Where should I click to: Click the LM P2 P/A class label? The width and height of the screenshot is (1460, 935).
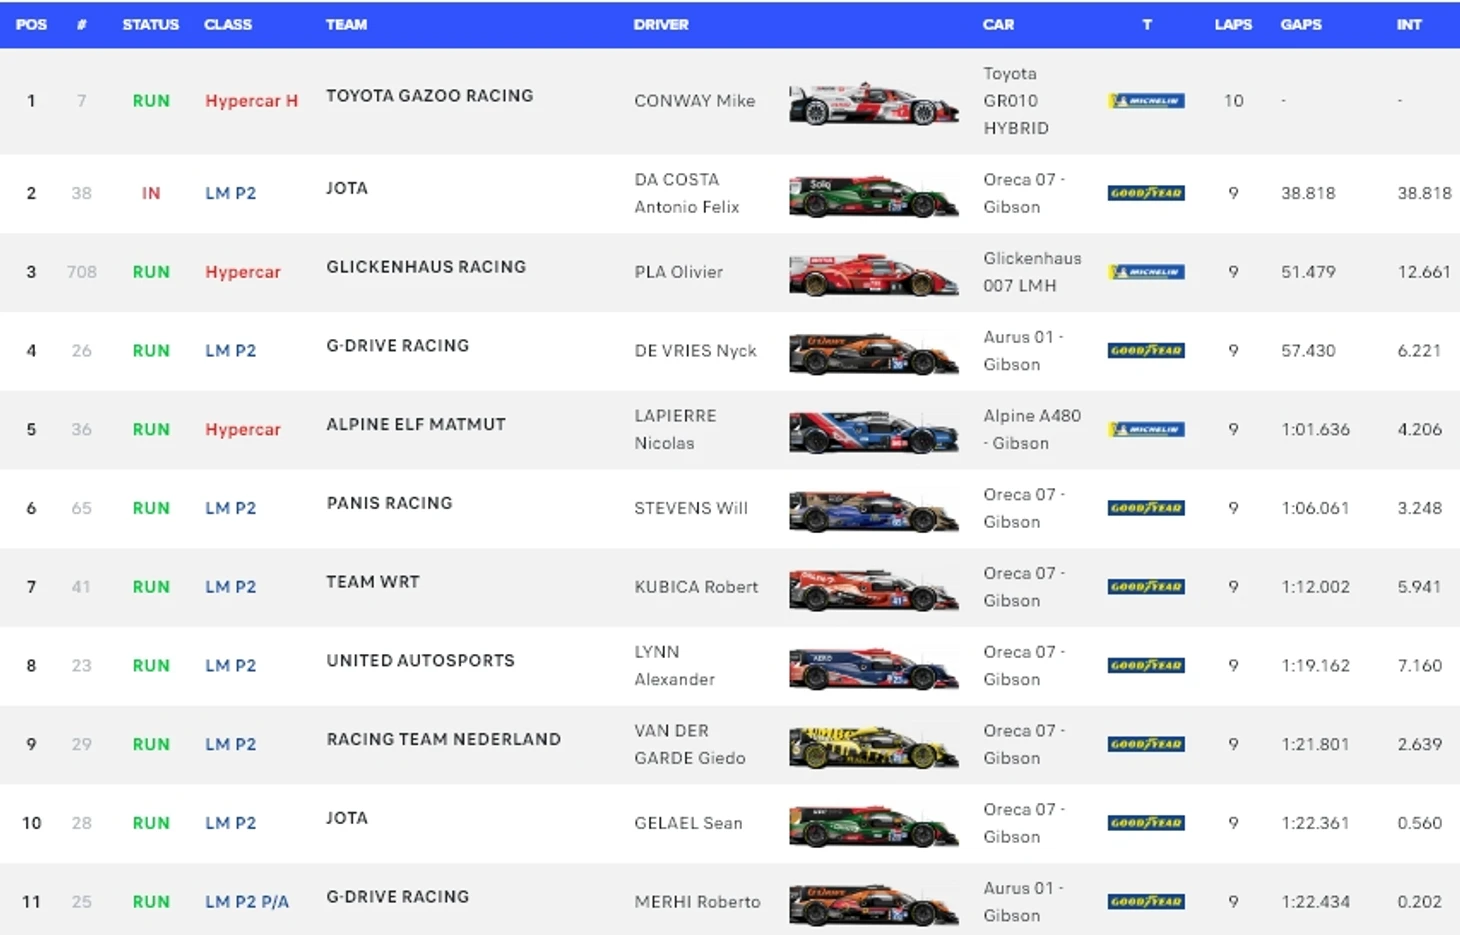click(247, 902)
